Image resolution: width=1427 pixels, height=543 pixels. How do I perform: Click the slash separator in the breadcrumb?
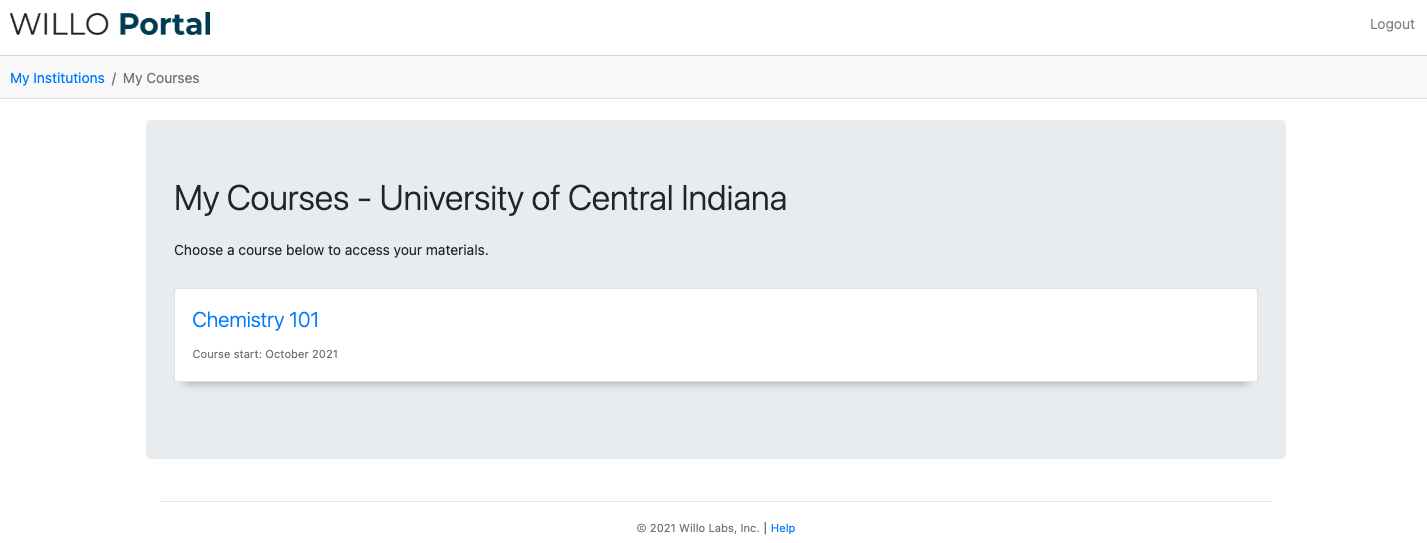click(x=114, y=78)
